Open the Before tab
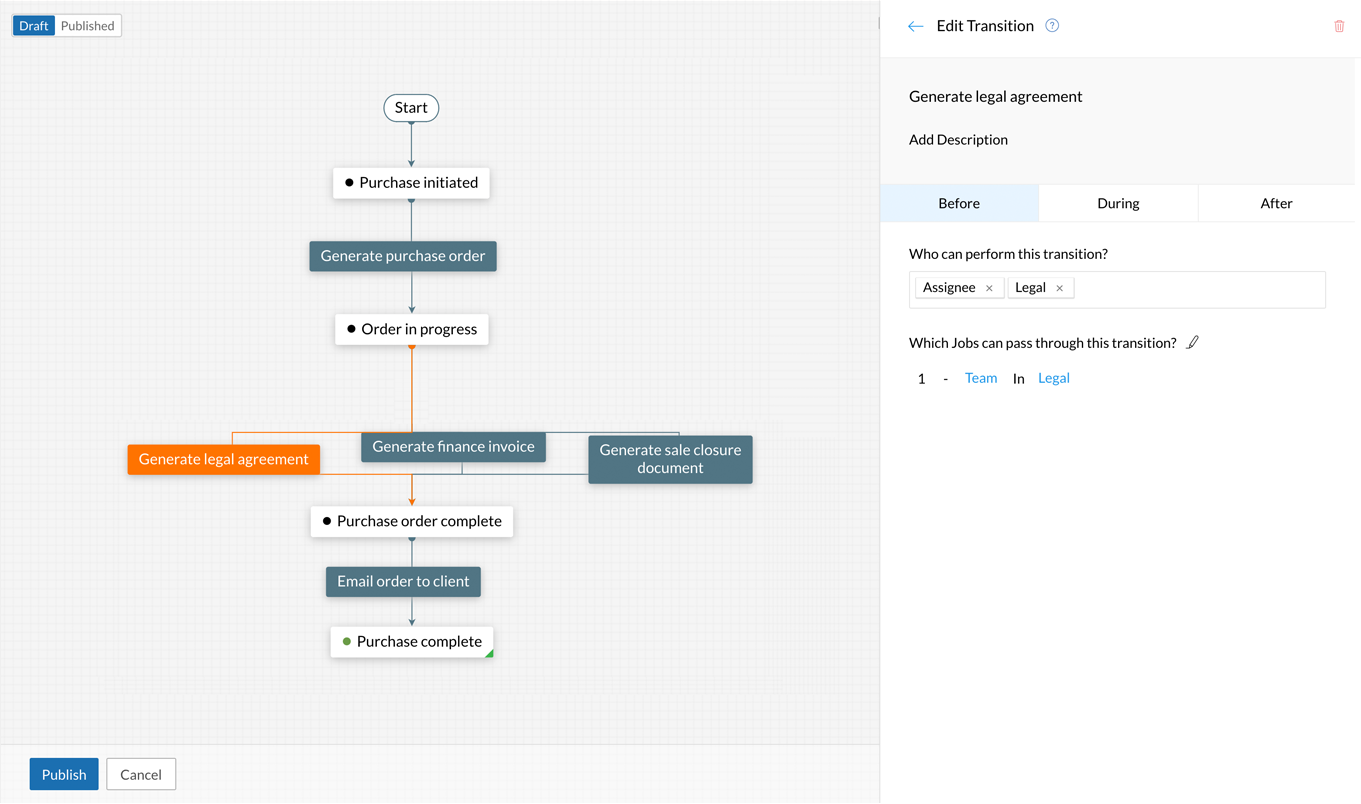This screenshot has width=1361, height=804. coord(959,203)
